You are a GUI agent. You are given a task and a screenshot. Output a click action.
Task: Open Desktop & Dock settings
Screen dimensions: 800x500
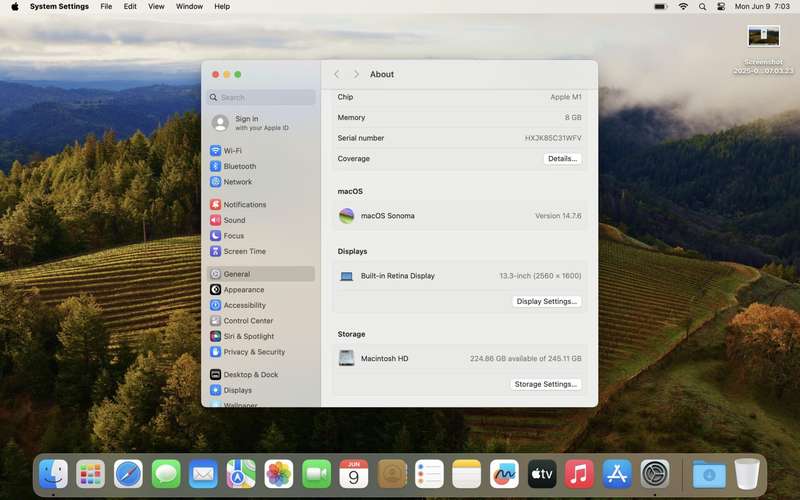pyautogui.click(x=261, y=374)
